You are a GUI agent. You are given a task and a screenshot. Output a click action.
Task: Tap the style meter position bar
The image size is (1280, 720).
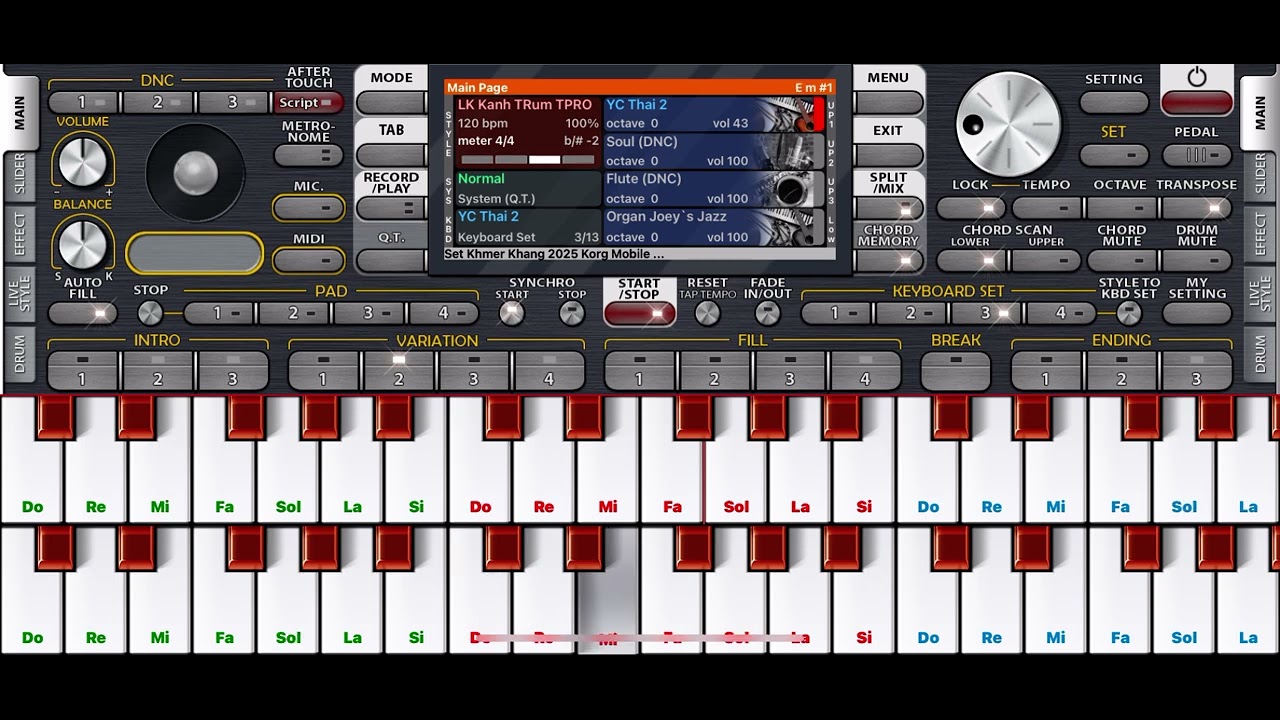pos(528,159)
